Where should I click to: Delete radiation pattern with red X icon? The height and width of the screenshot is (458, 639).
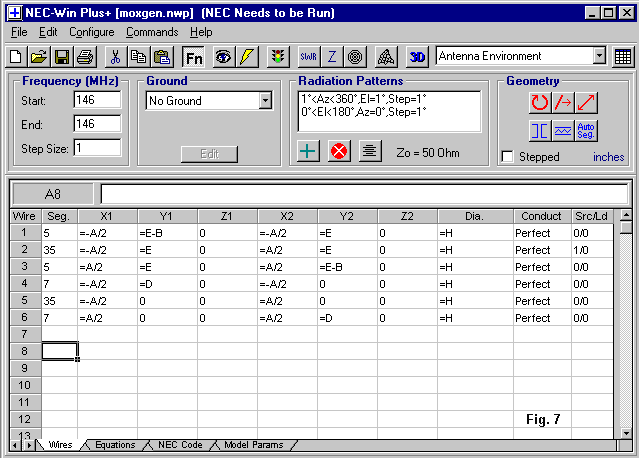339,151
